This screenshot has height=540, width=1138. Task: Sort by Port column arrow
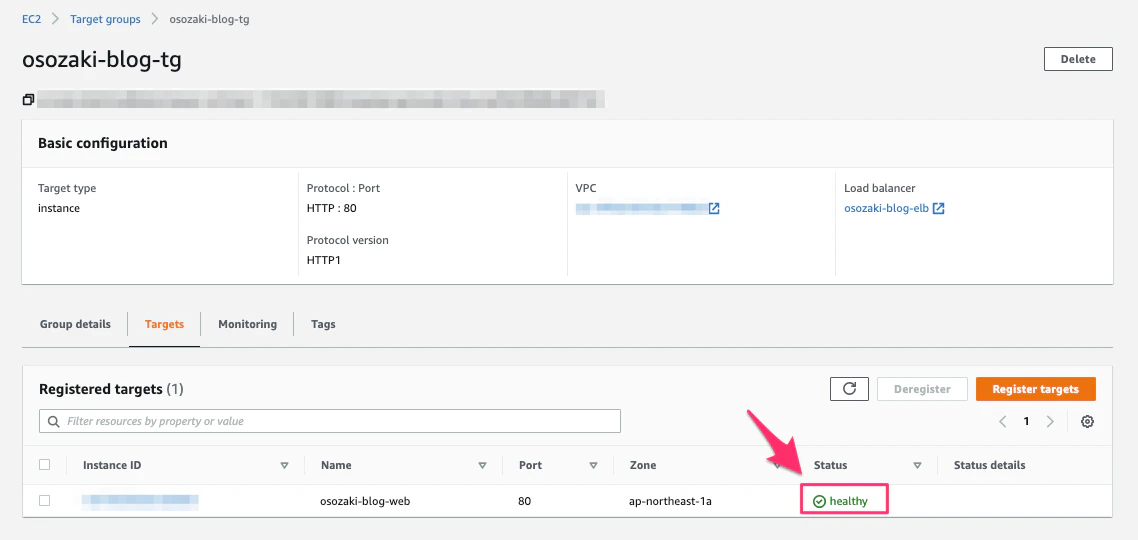[594, 465]
